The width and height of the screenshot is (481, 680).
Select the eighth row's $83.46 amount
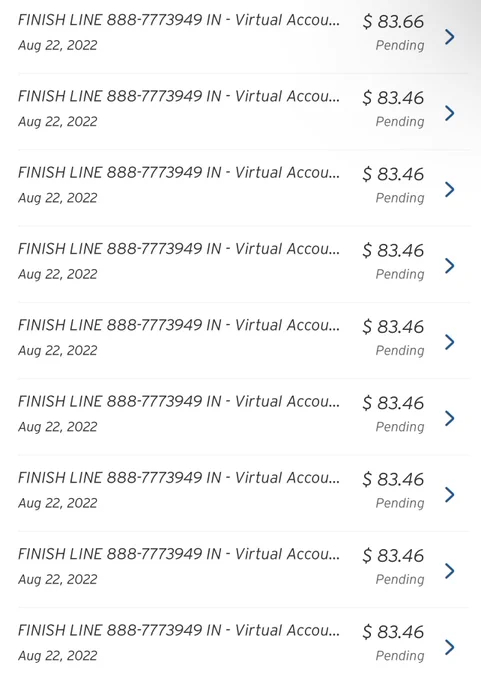[393, 556]
